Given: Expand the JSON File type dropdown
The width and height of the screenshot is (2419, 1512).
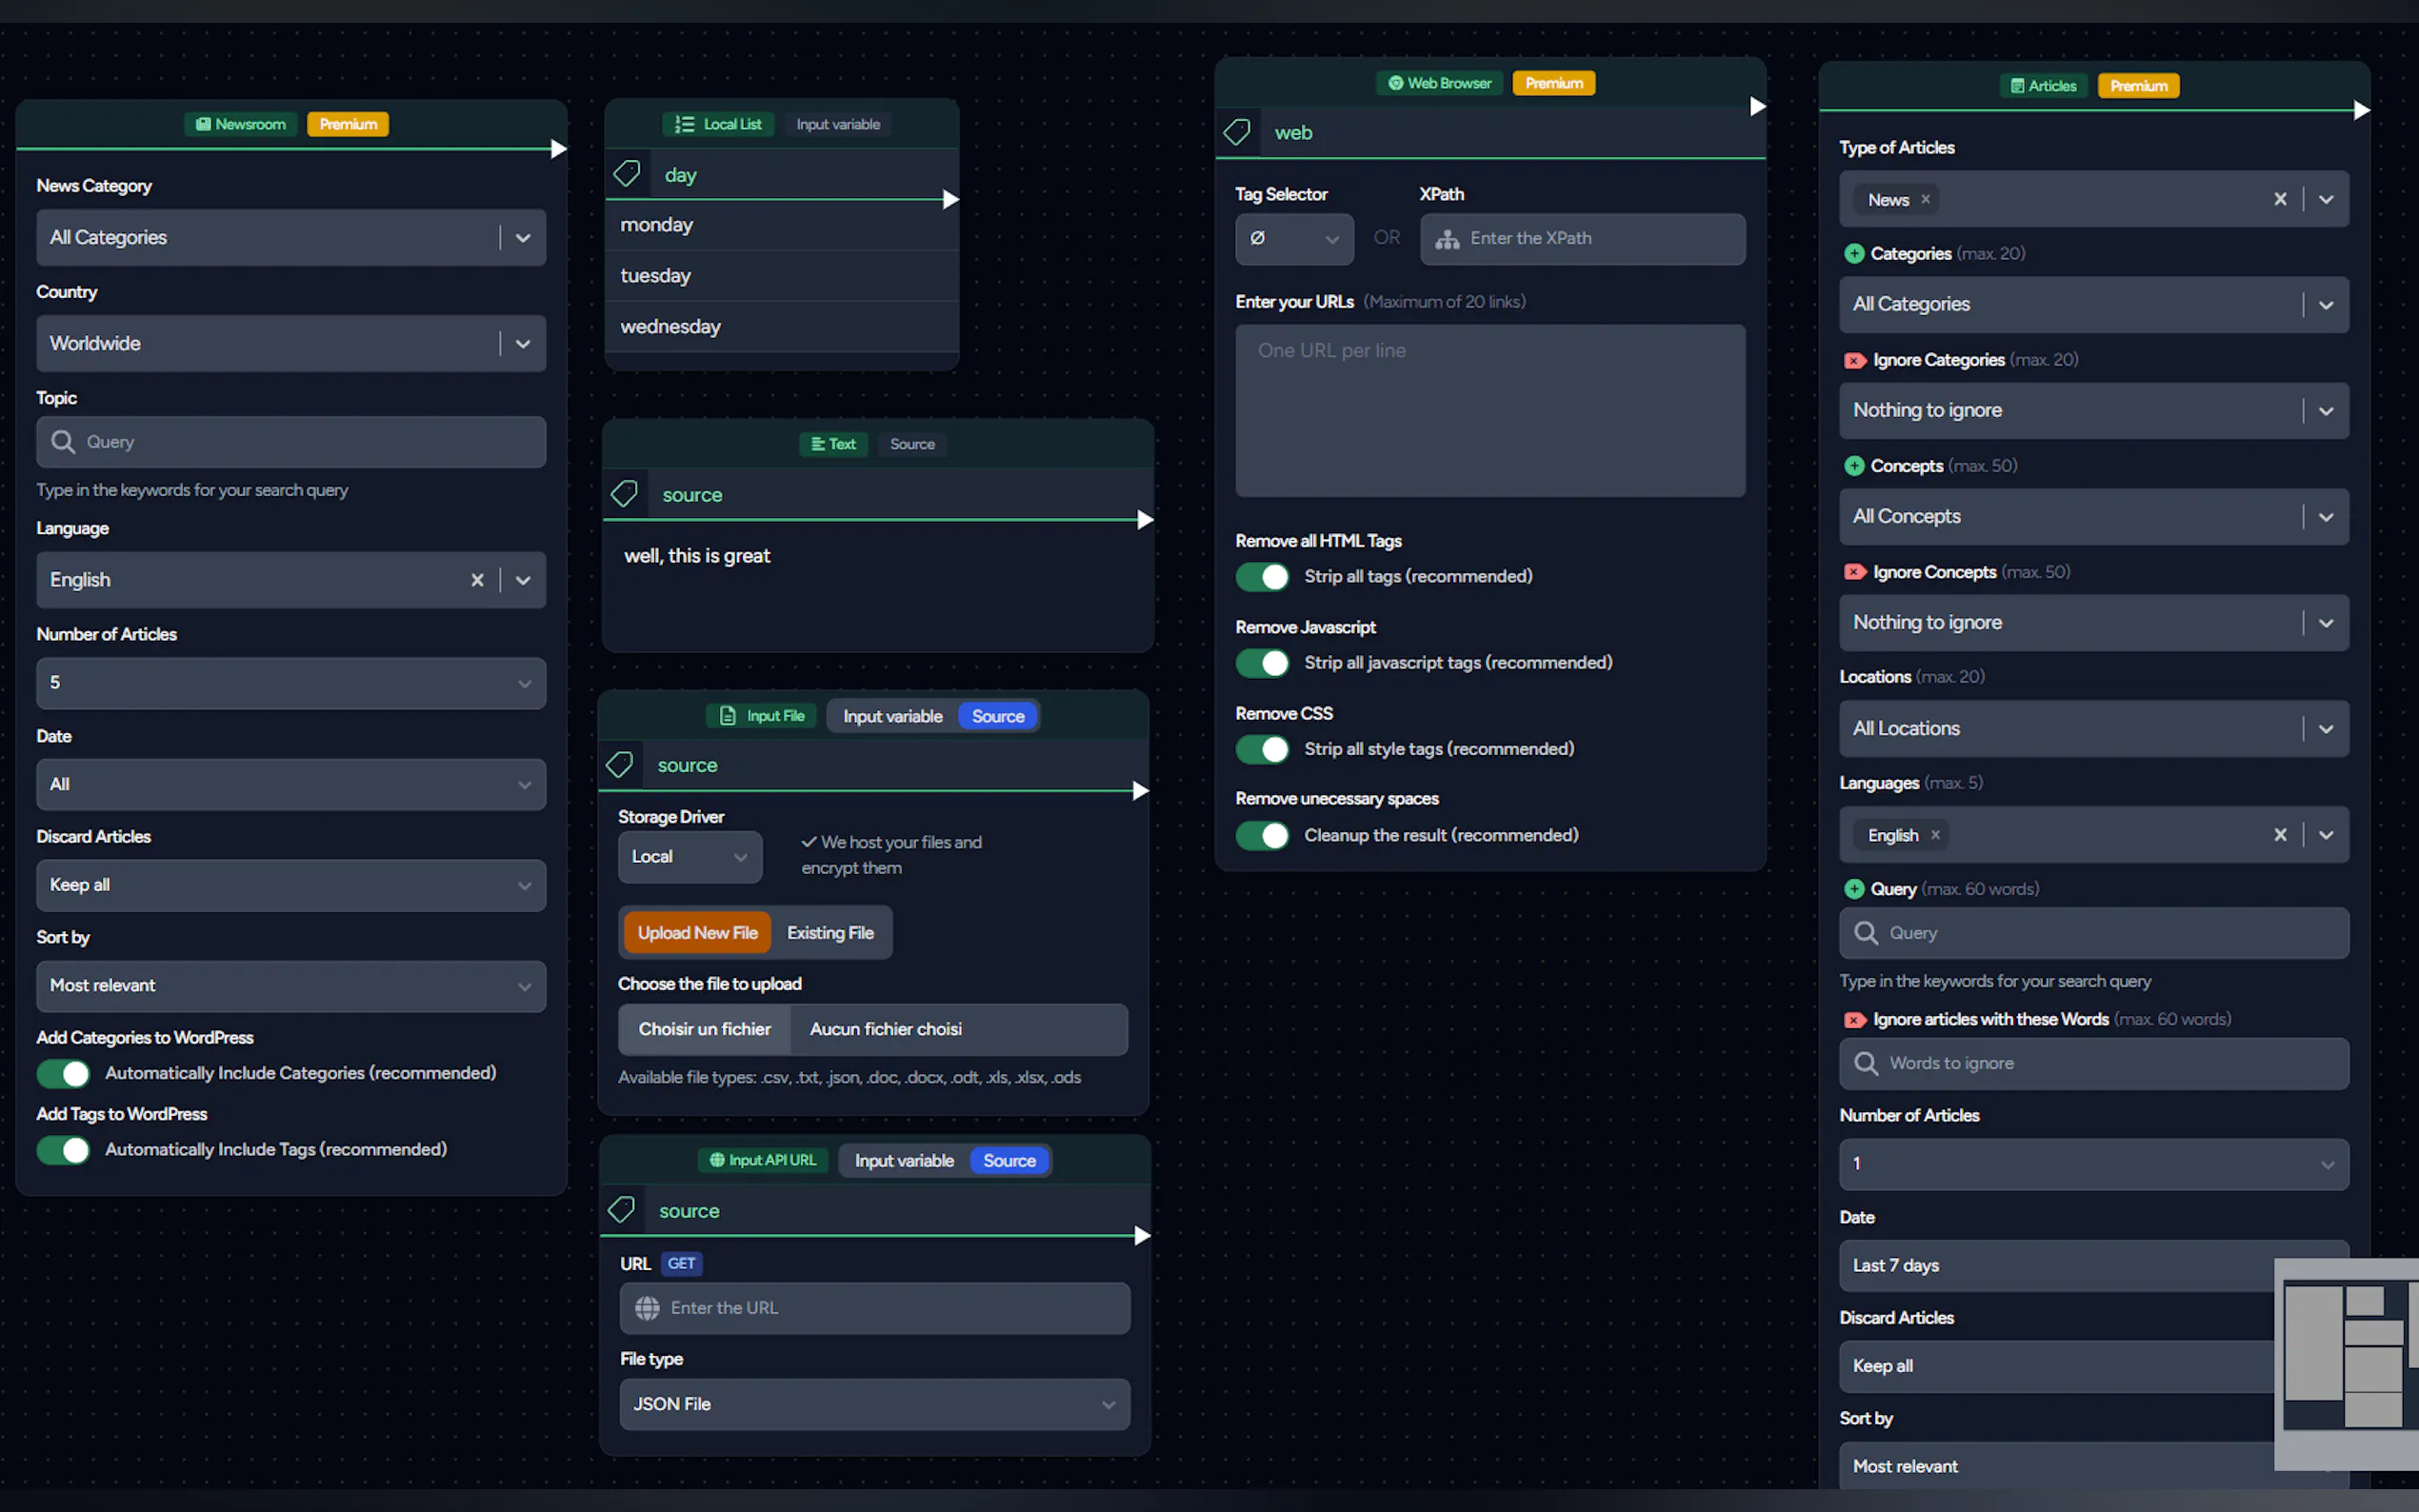Looking at the screenshot, I should coord(874,1404).
